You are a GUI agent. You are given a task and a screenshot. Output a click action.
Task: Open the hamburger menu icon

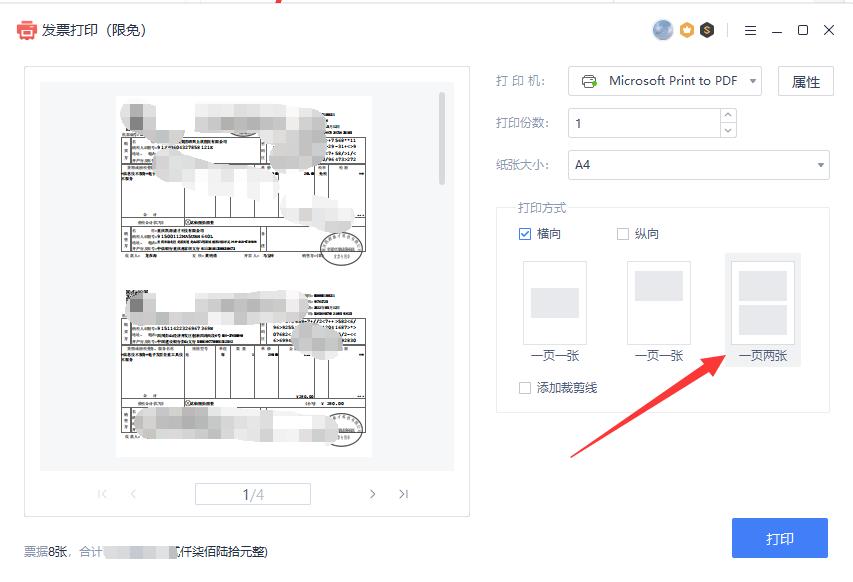750,30
